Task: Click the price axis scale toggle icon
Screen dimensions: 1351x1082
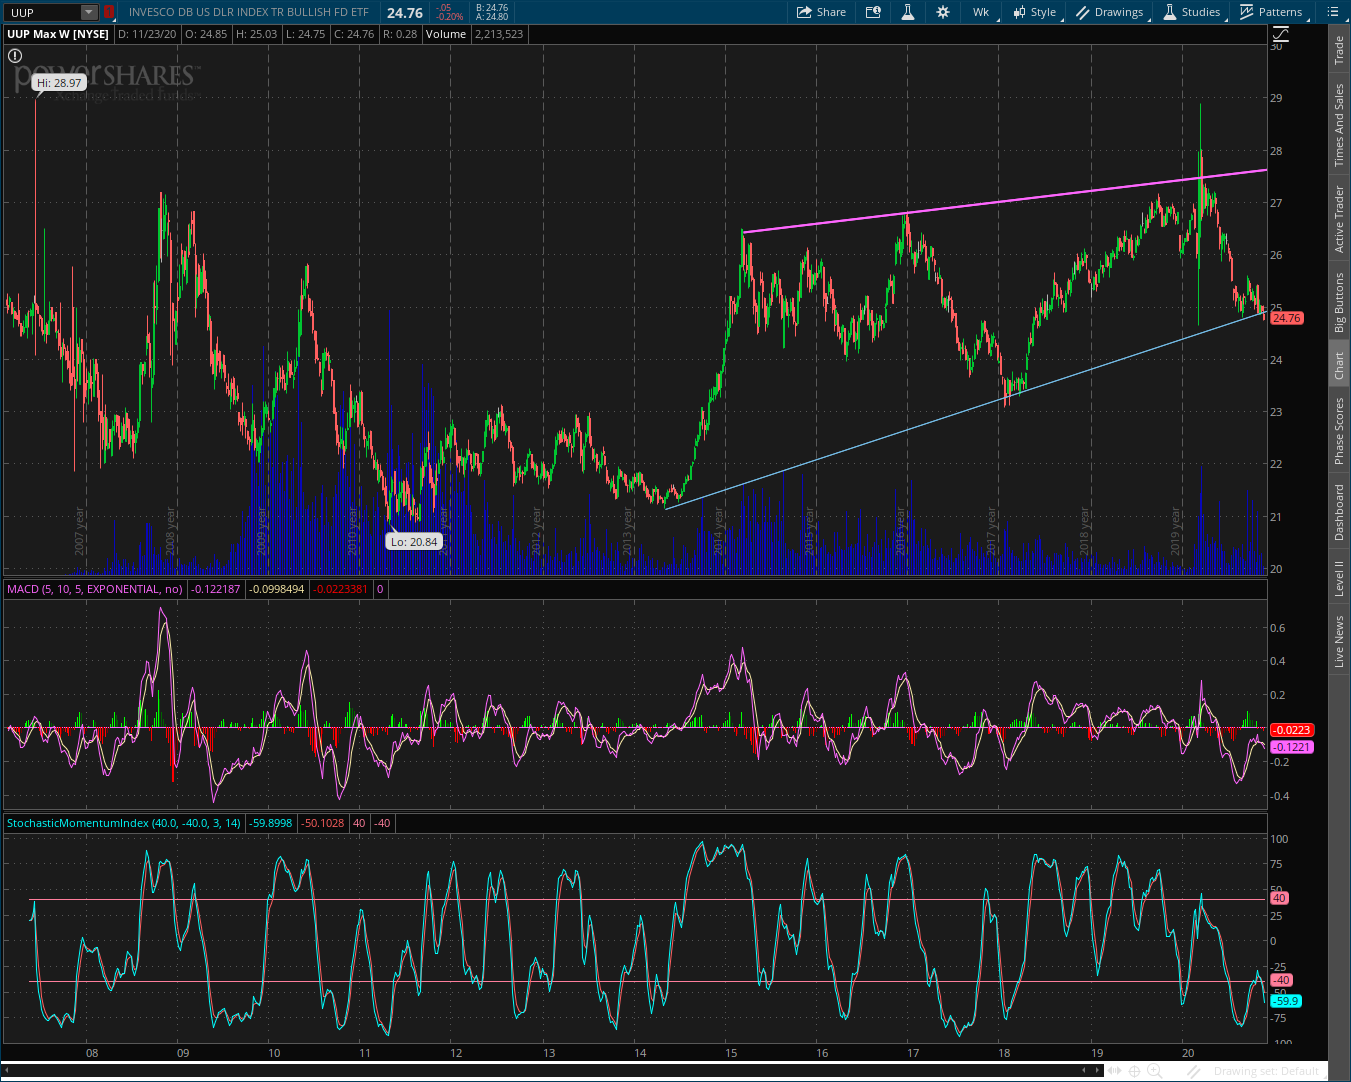Action: [x=1281, y=34]
